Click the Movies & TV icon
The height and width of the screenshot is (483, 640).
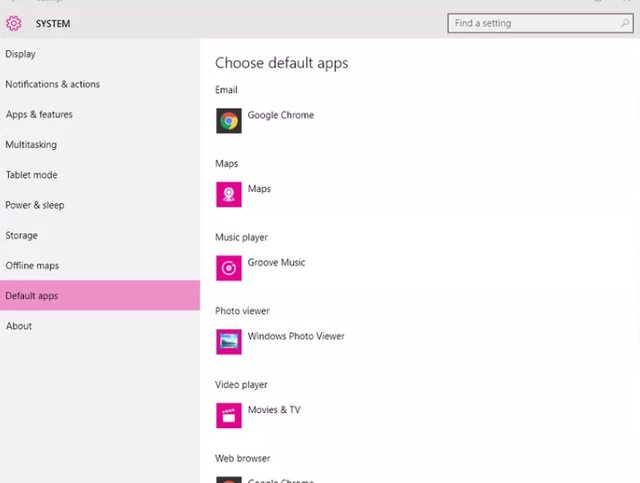point(229,416)
